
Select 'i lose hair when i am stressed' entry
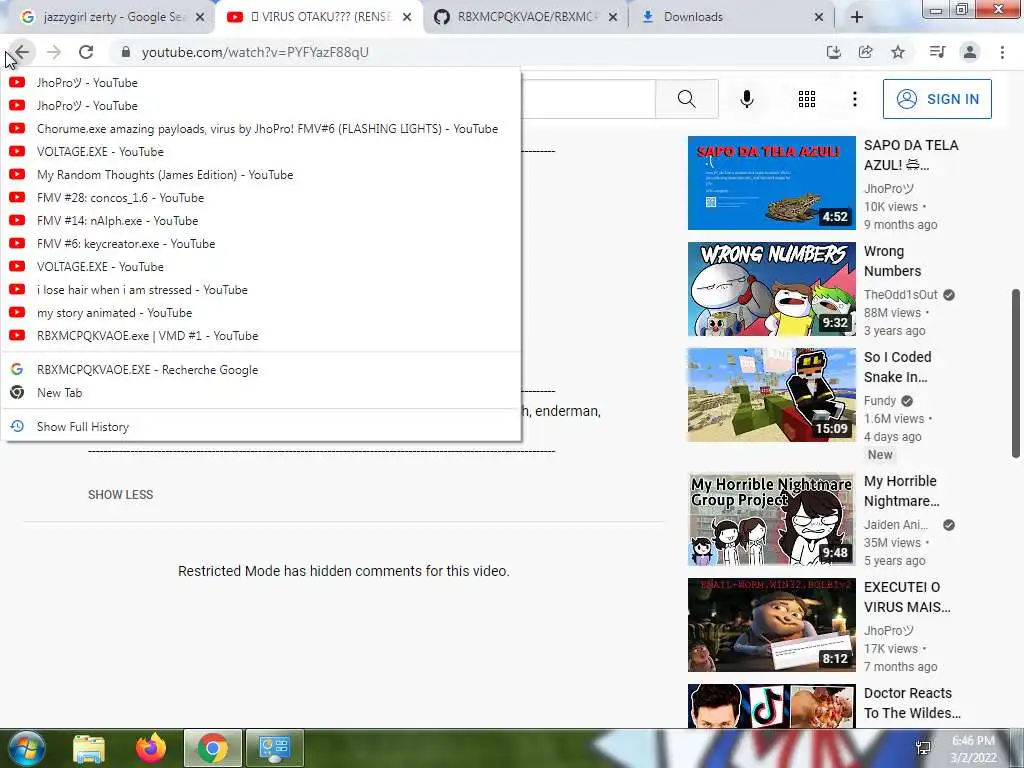pyautogui.click(x=261, y=290)
